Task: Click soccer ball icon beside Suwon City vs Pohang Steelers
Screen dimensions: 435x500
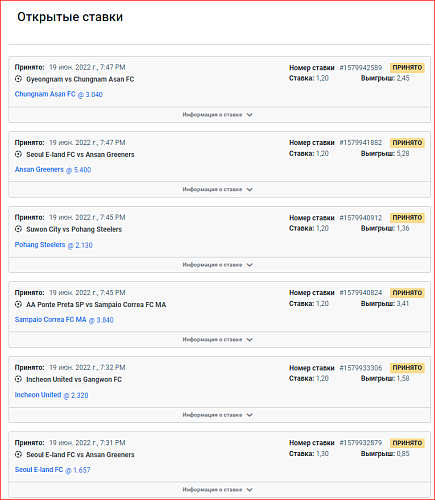Action: (18, 229)
